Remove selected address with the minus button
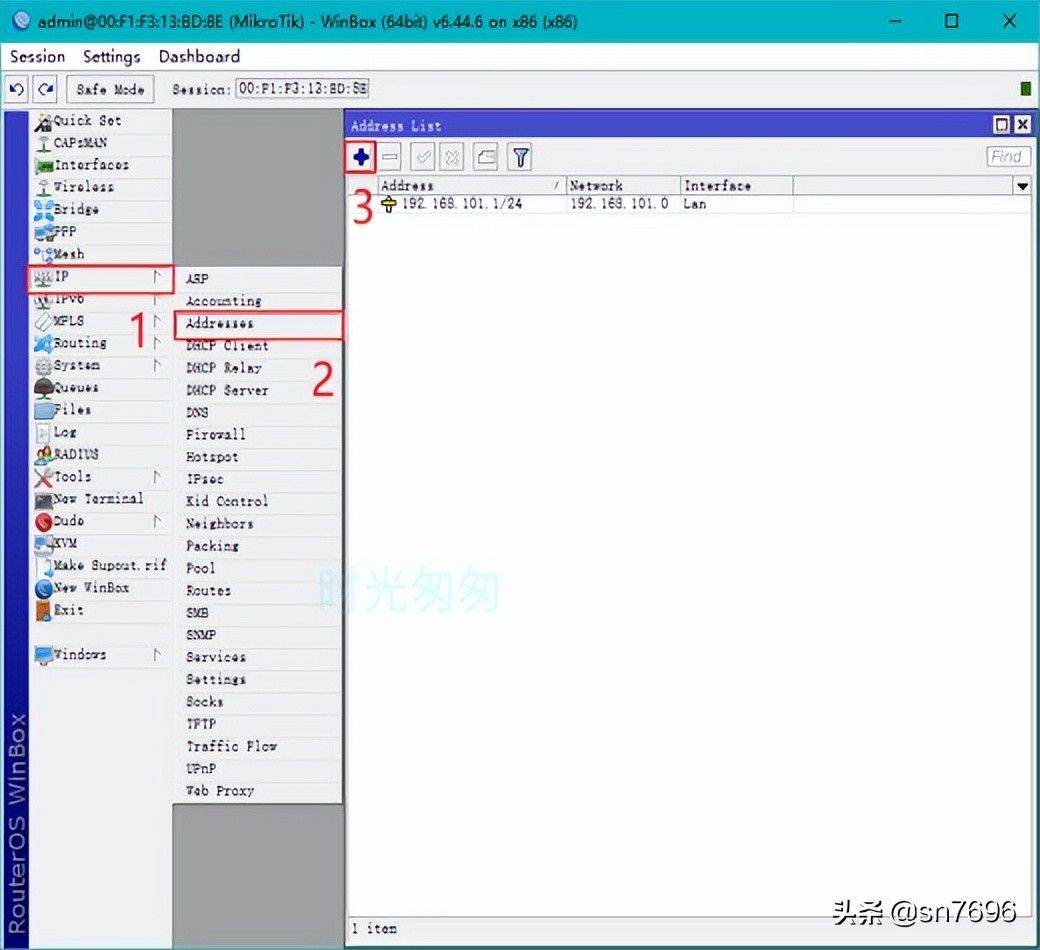Screen dimensions: 1040x950 (x=390, y=157)
